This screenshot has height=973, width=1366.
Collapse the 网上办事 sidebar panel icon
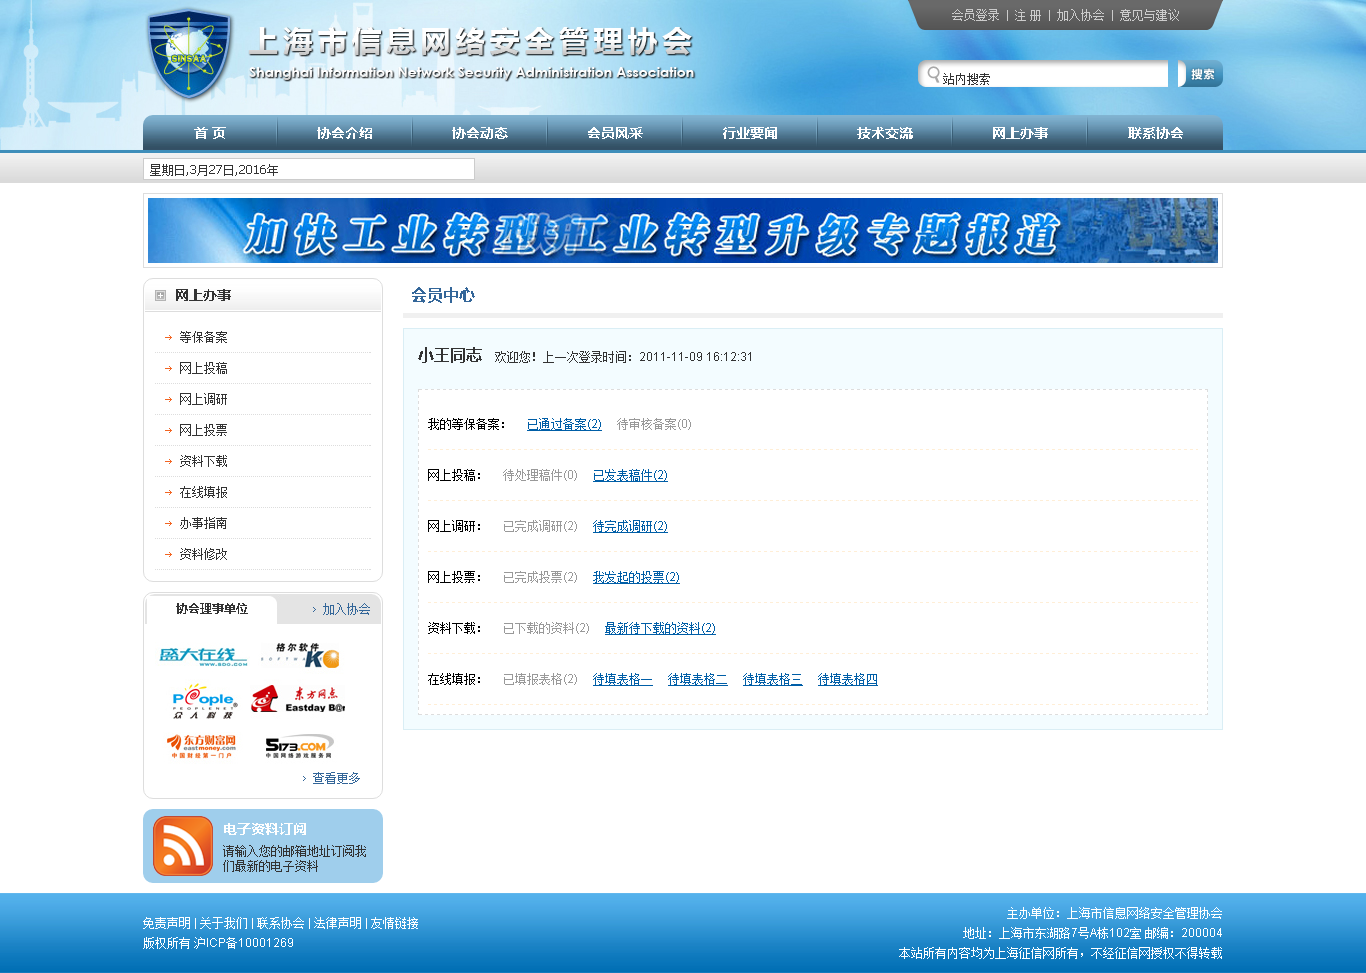click(x=160, y=296)
